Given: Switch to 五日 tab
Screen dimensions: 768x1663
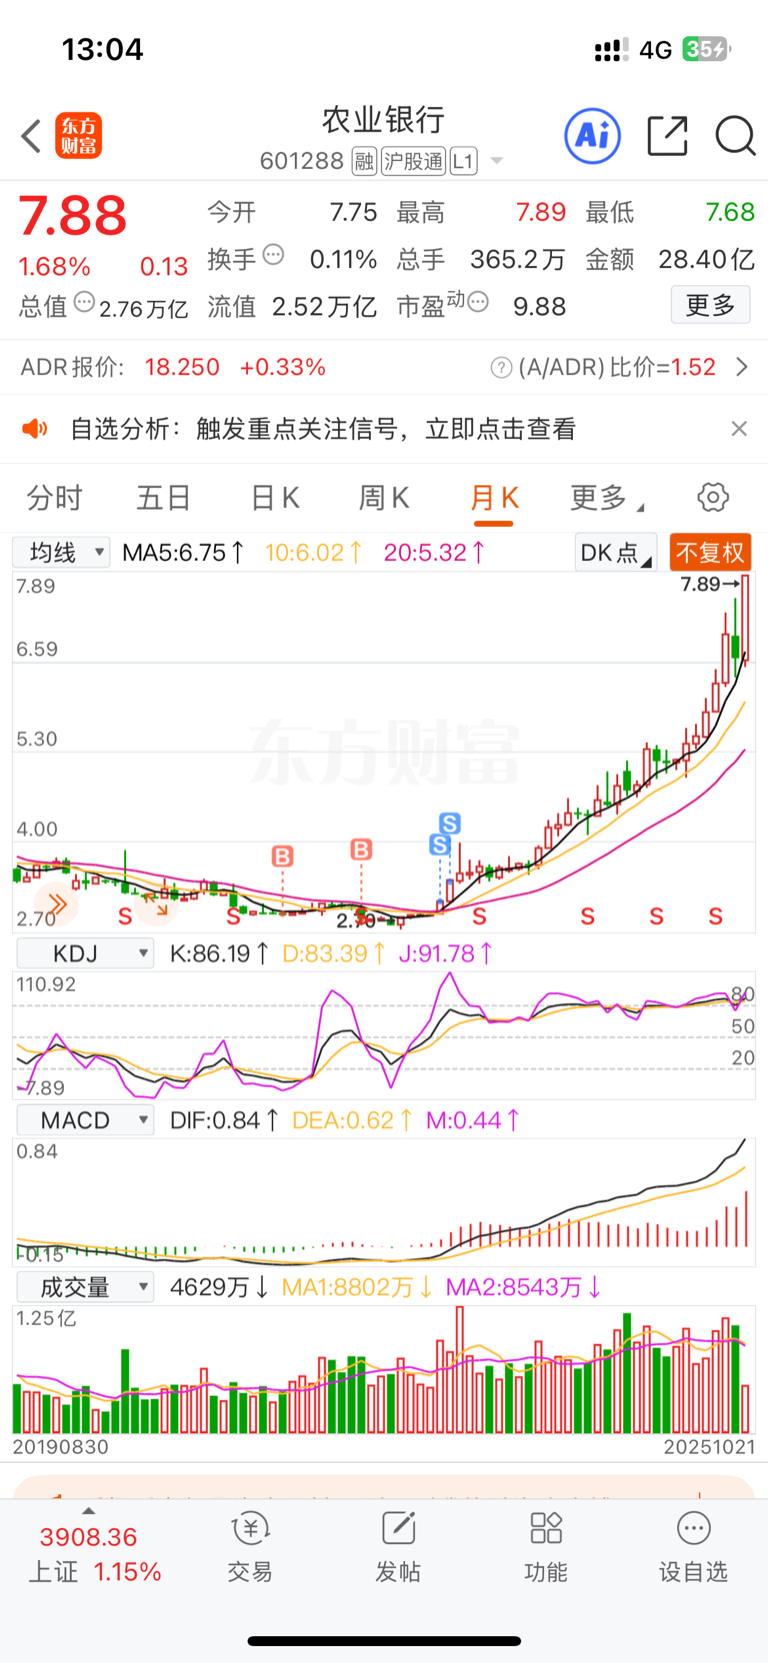Looking at the screenshot, I should coord(163,497).
